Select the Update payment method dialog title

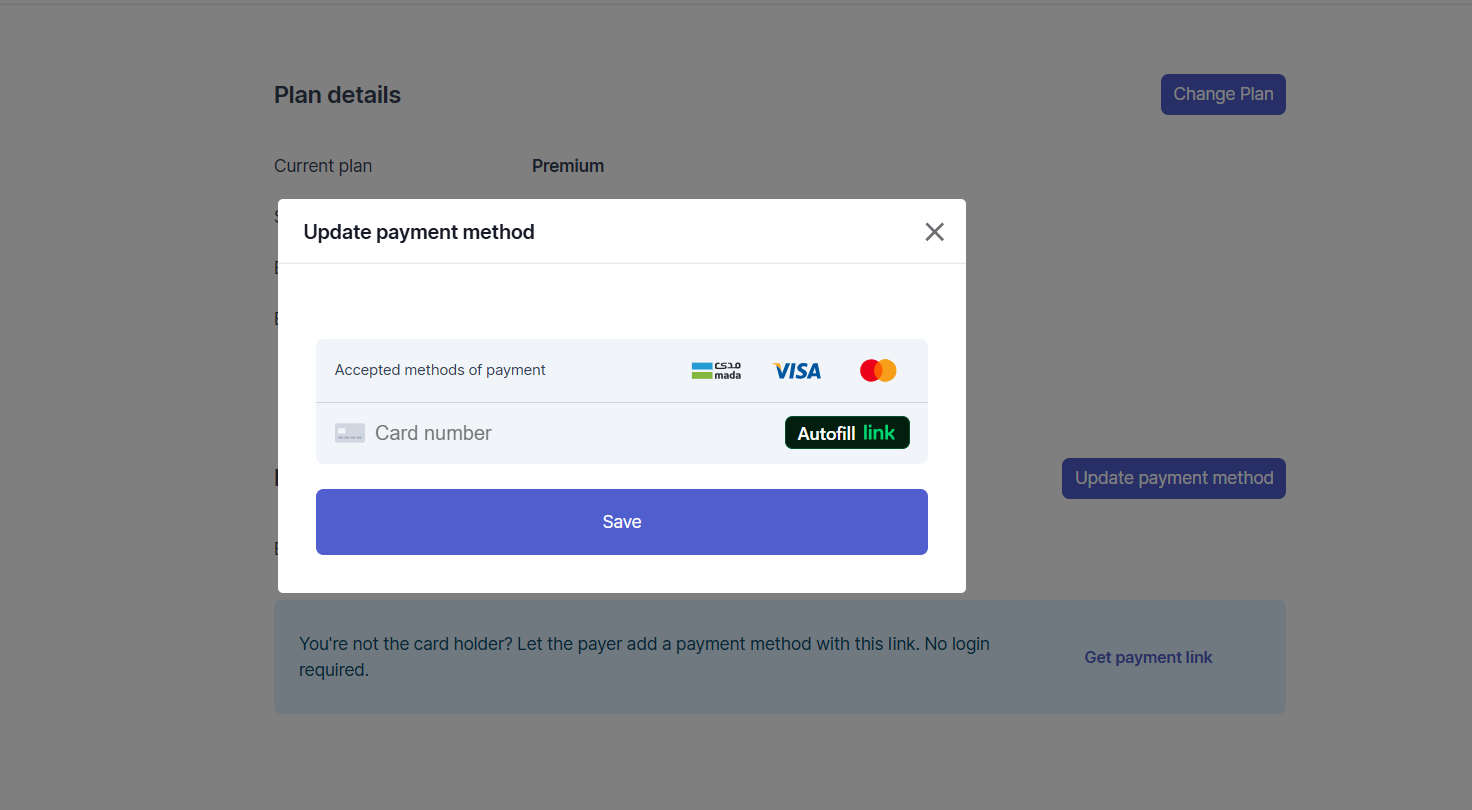click(x=419, y=231)
